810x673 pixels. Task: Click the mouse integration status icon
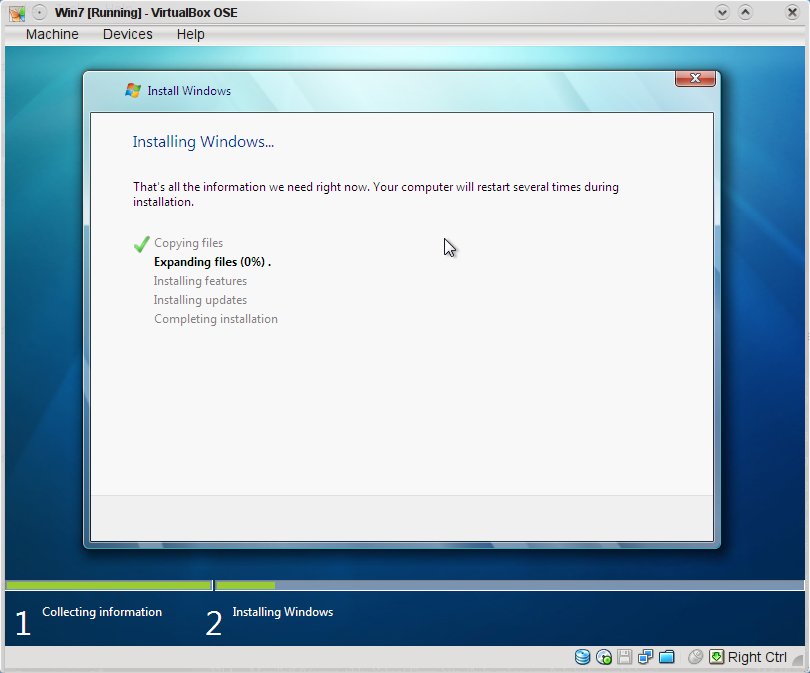point(695,657)
